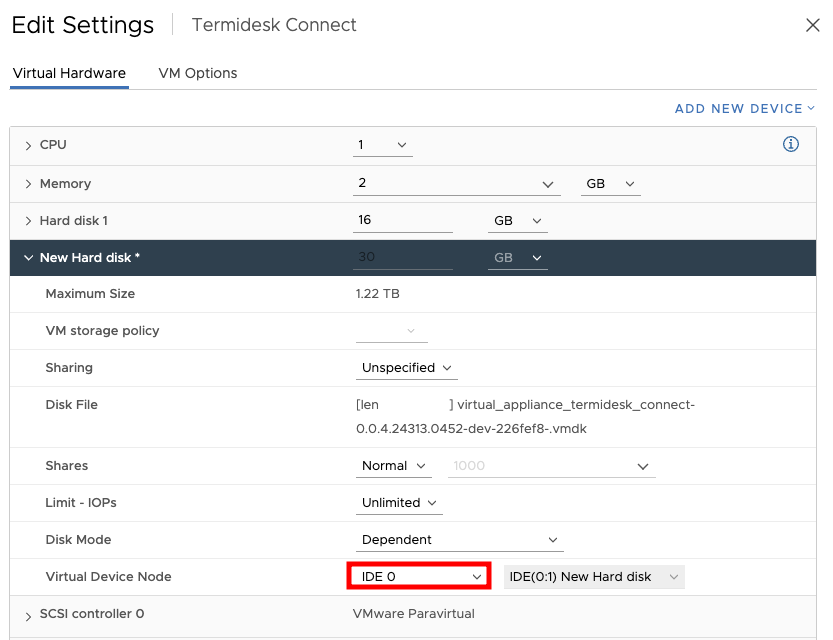Expand the Hard disk 1 row
833x640 pixels.
pos(28,221)
